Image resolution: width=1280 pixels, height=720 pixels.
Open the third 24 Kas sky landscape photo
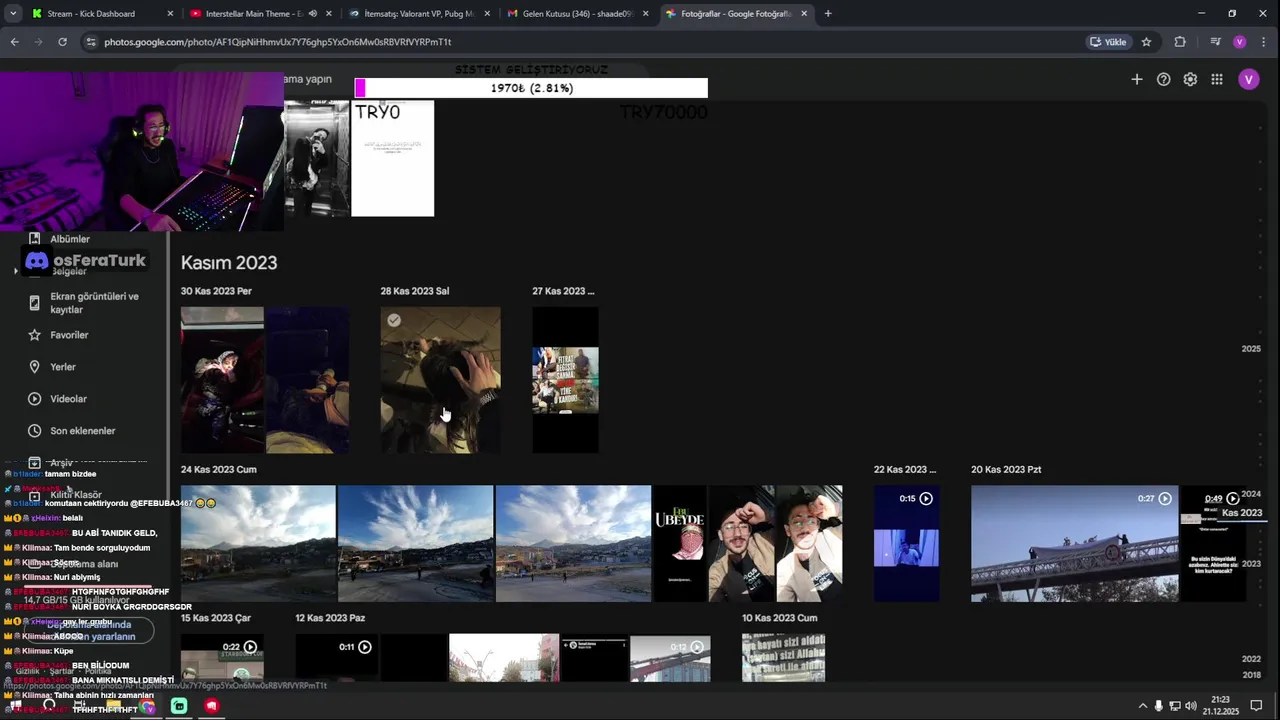(x=573, y=543)
